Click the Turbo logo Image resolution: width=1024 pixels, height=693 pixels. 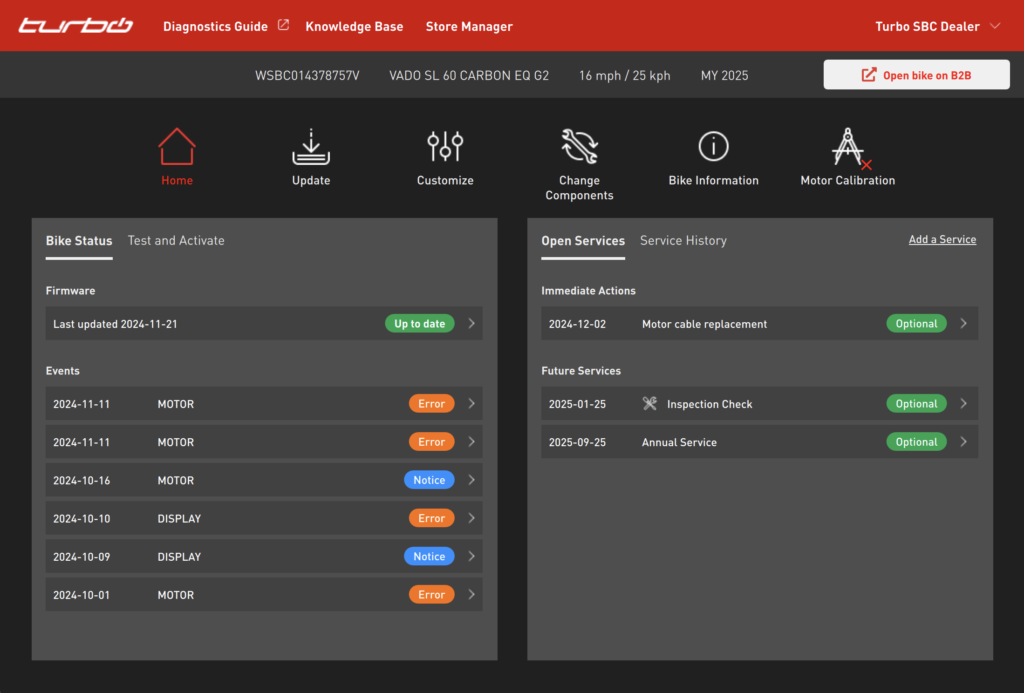75,26
